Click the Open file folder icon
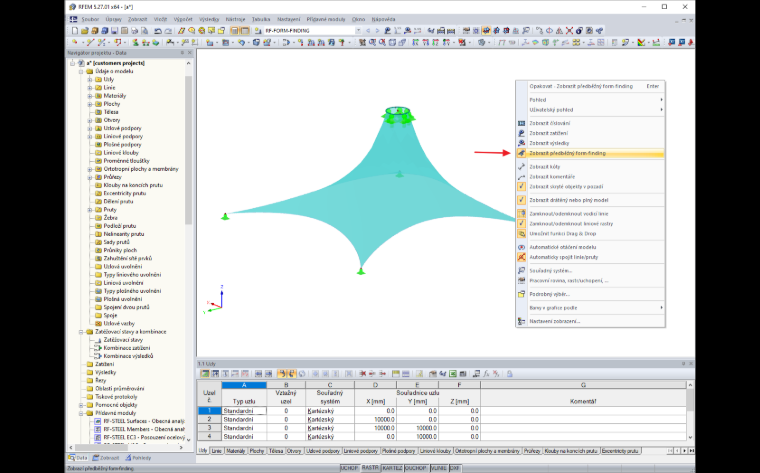This screenshot has height=473, width=760. tap(84, 31)
